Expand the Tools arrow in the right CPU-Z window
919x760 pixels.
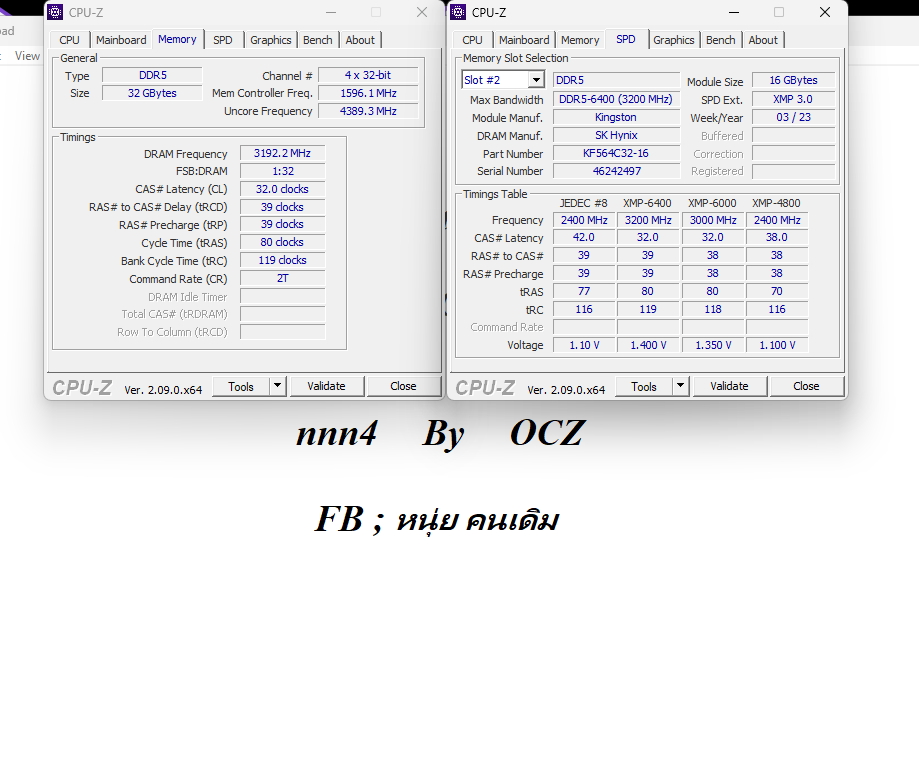tap(680, 386)
